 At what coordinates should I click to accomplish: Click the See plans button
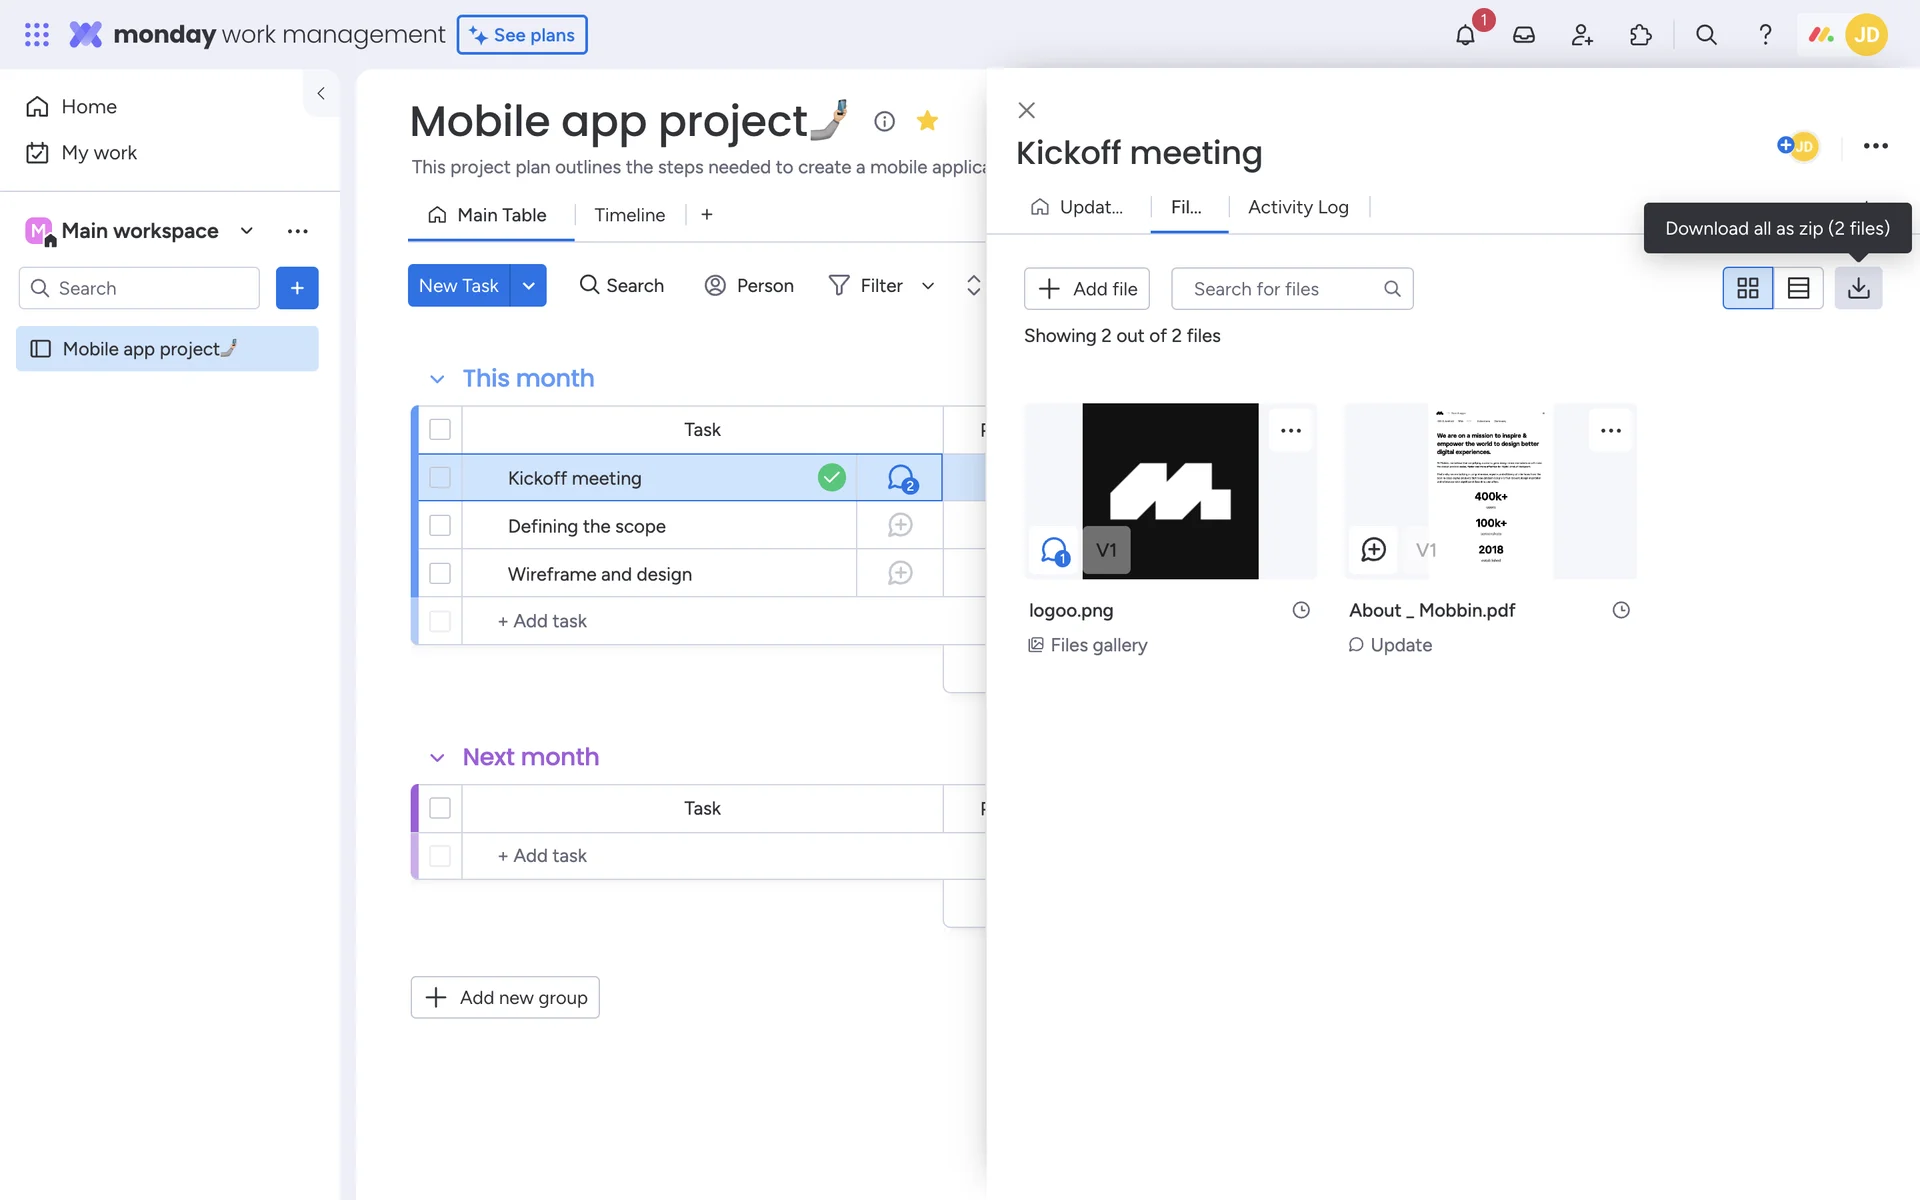pos(522,35)
